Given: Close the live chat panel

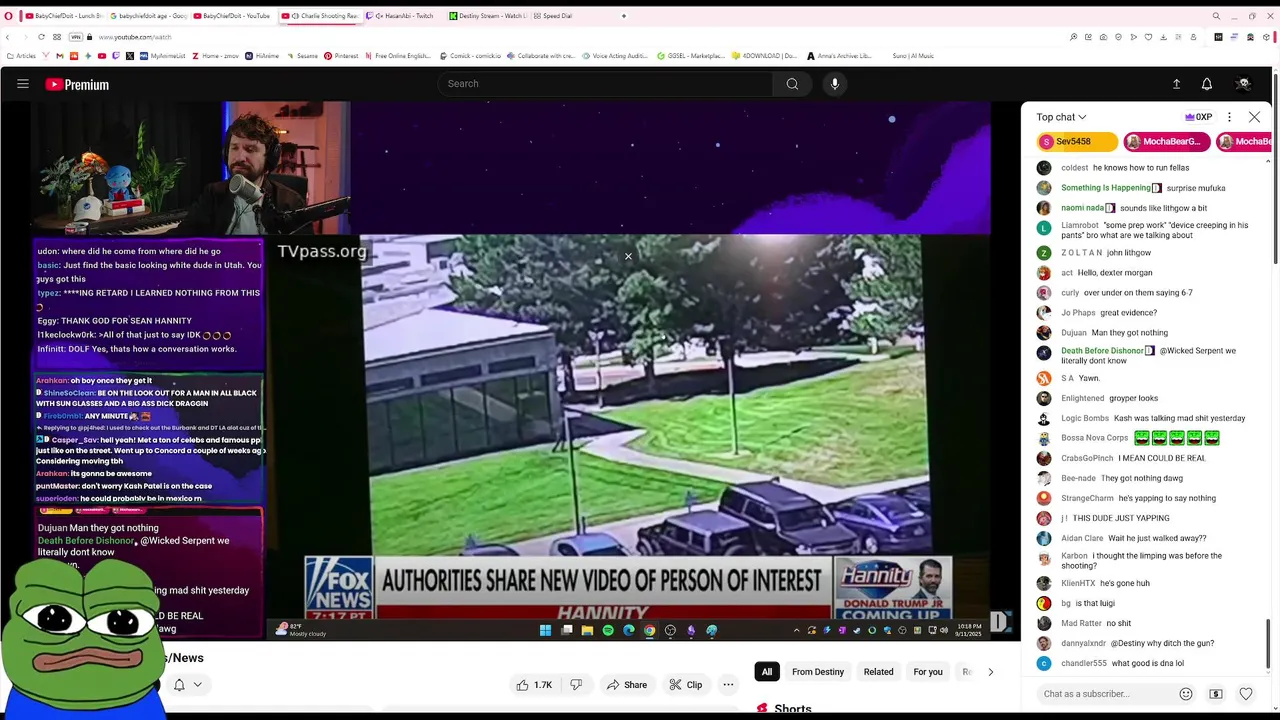Looking at the screenshot, I should pos(1254,117).
